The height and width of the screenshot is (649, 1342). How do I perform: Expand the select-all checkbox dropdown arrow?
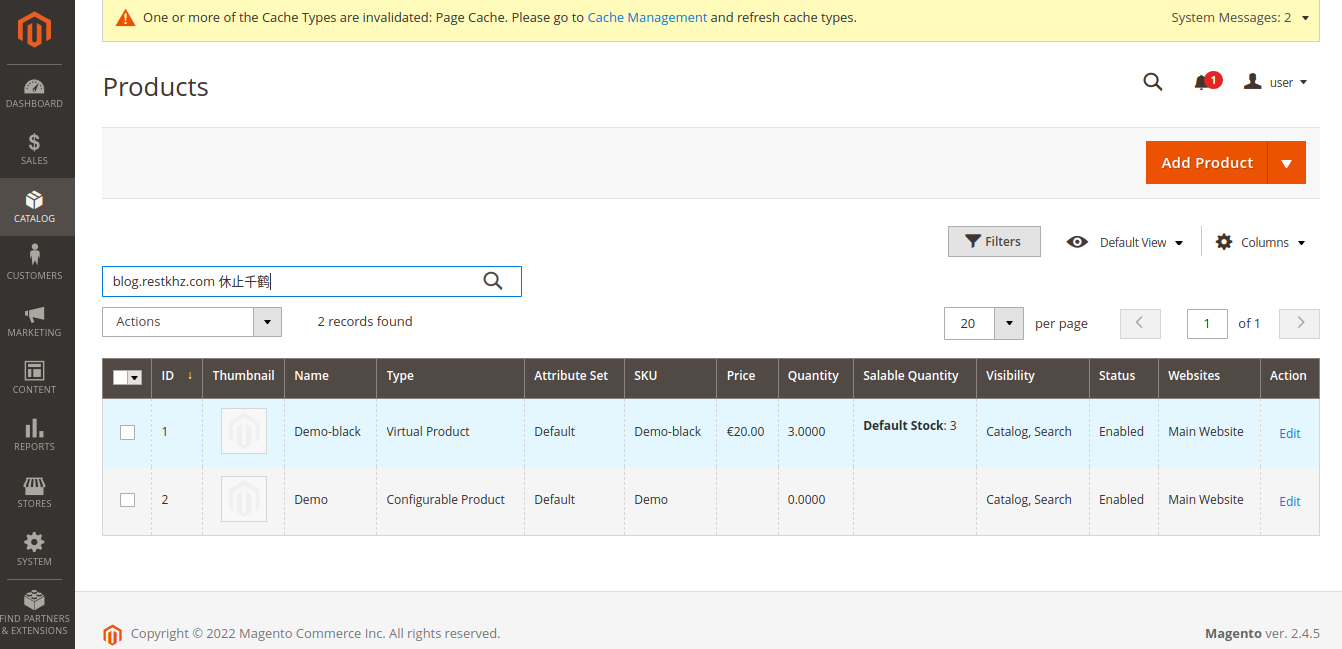(x=135, y=377)
